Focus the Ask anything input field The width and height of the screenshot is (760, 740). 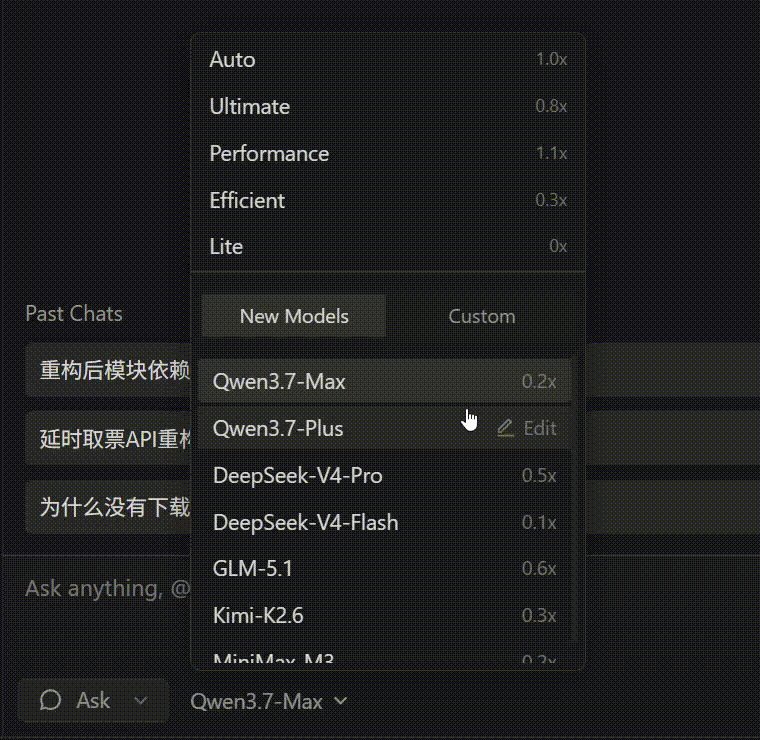(108, 589)
